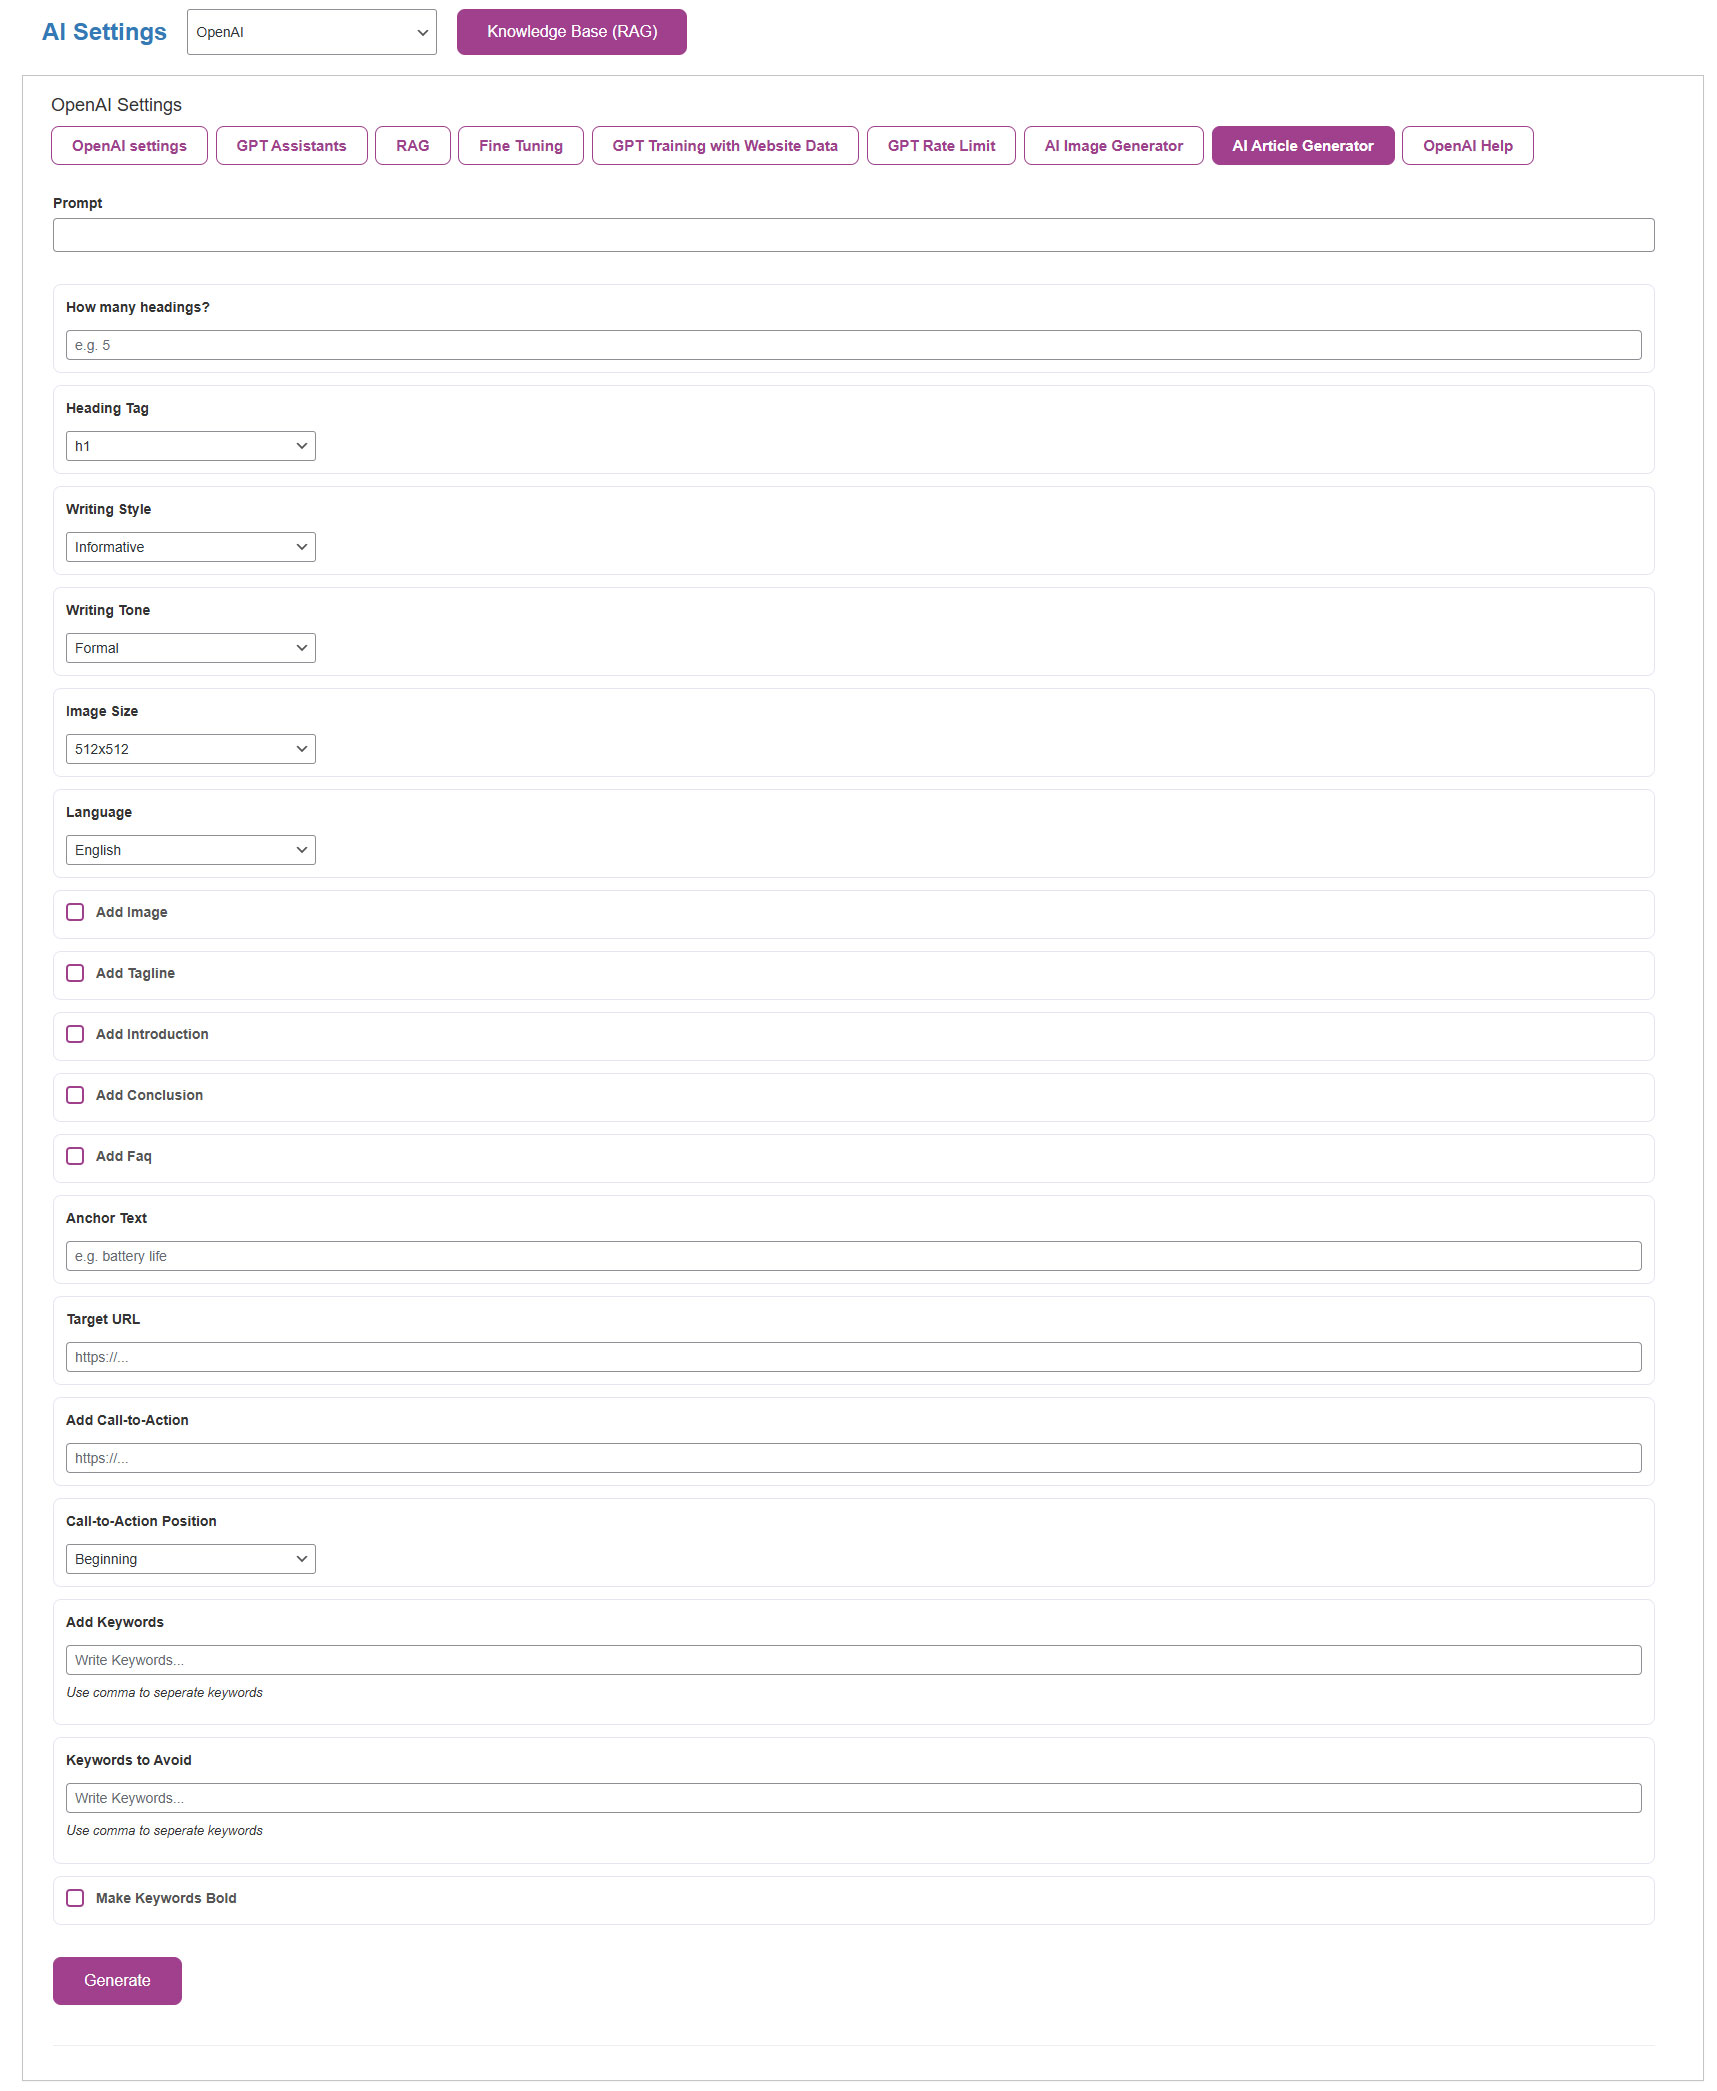Tick the Add Faq checkbox
This screenshot has width=1717, height=2091.
75,1156
